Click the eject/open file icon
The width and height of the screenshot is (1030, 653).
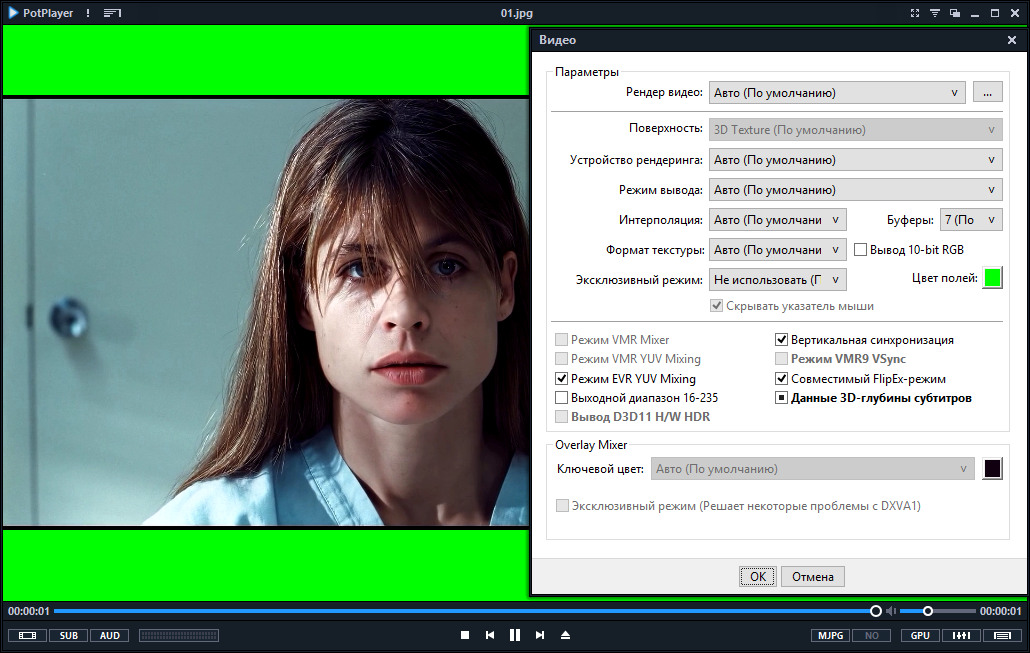[565, 635]
